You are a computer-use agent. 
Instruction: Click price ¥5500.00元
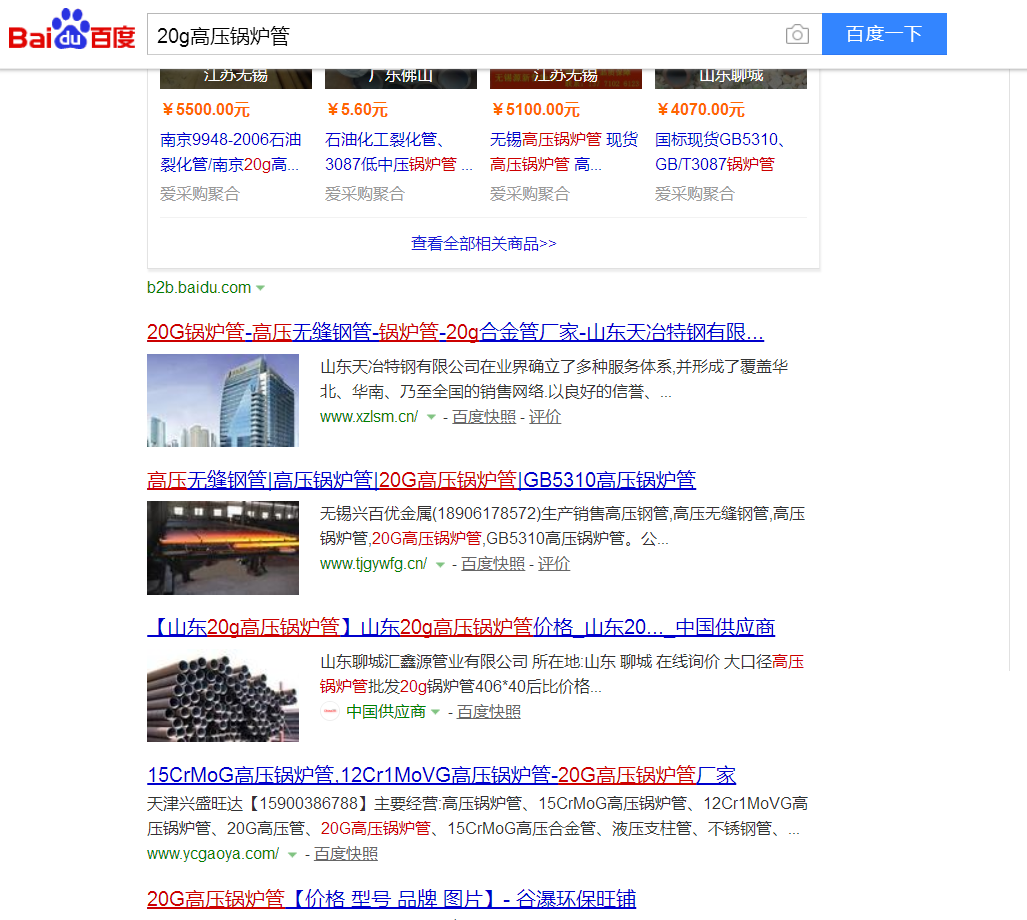tap(206, 109)
